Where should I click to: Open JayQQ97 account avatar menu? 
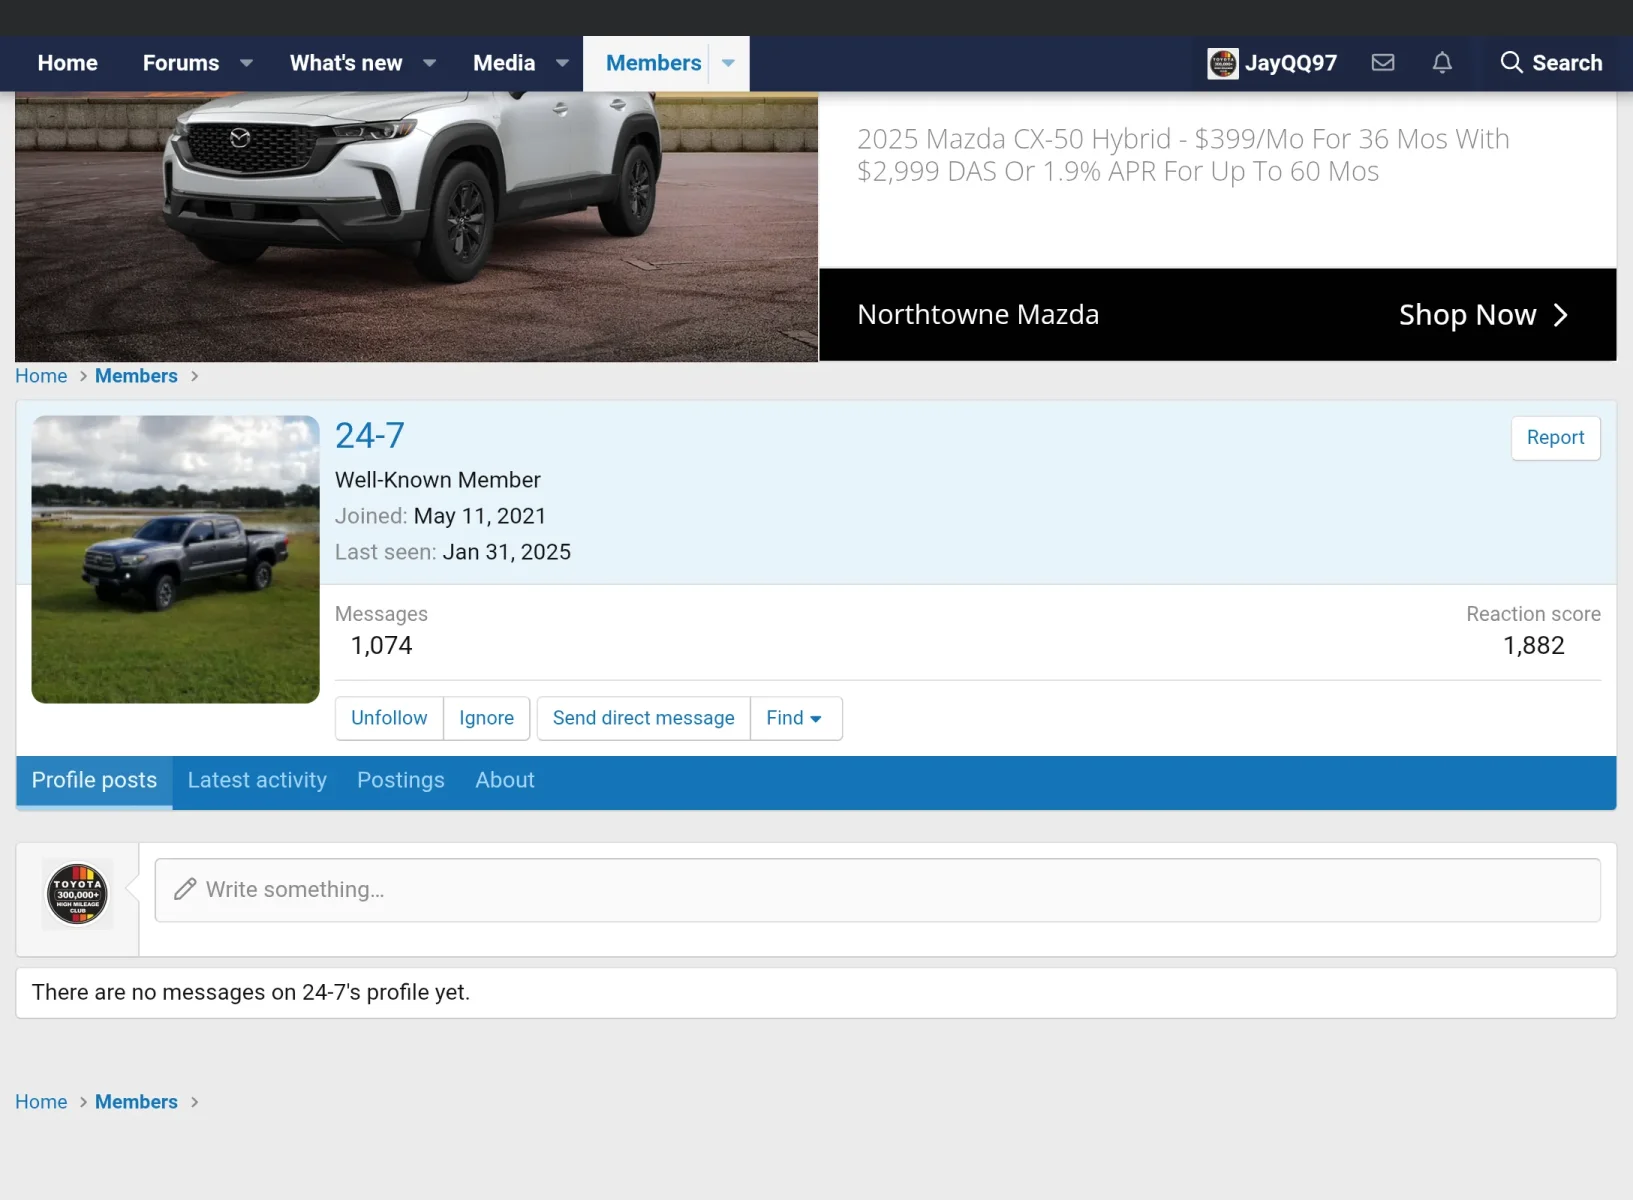[x=1272, y=63]
